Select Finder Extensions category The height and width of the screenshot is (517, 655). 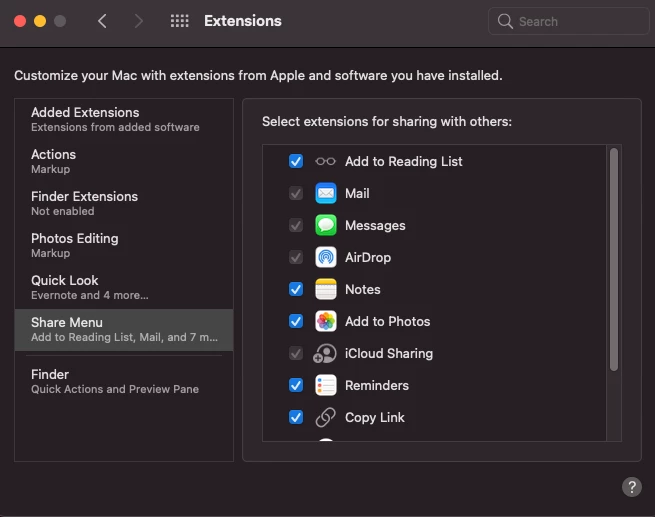124,203
